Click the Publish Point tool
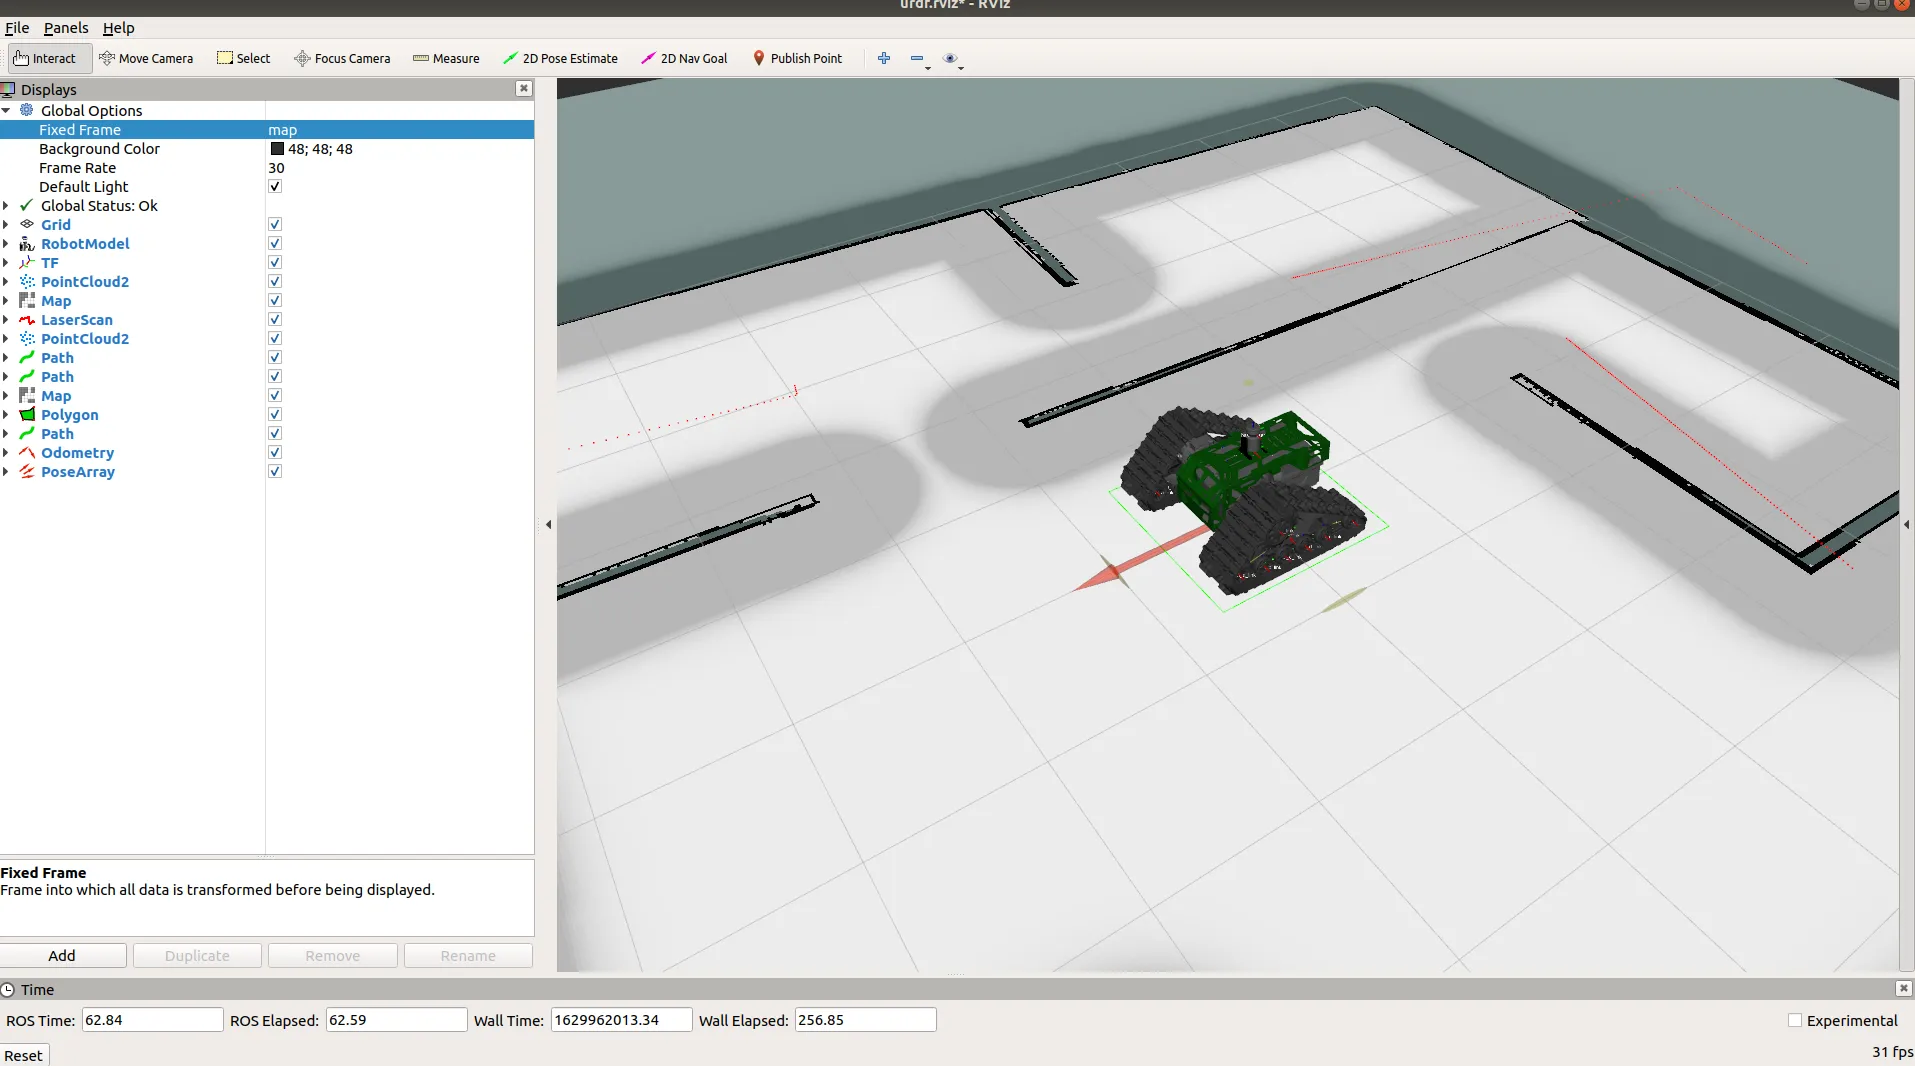Screen dimensions: 1915x1066 (797, 58)
